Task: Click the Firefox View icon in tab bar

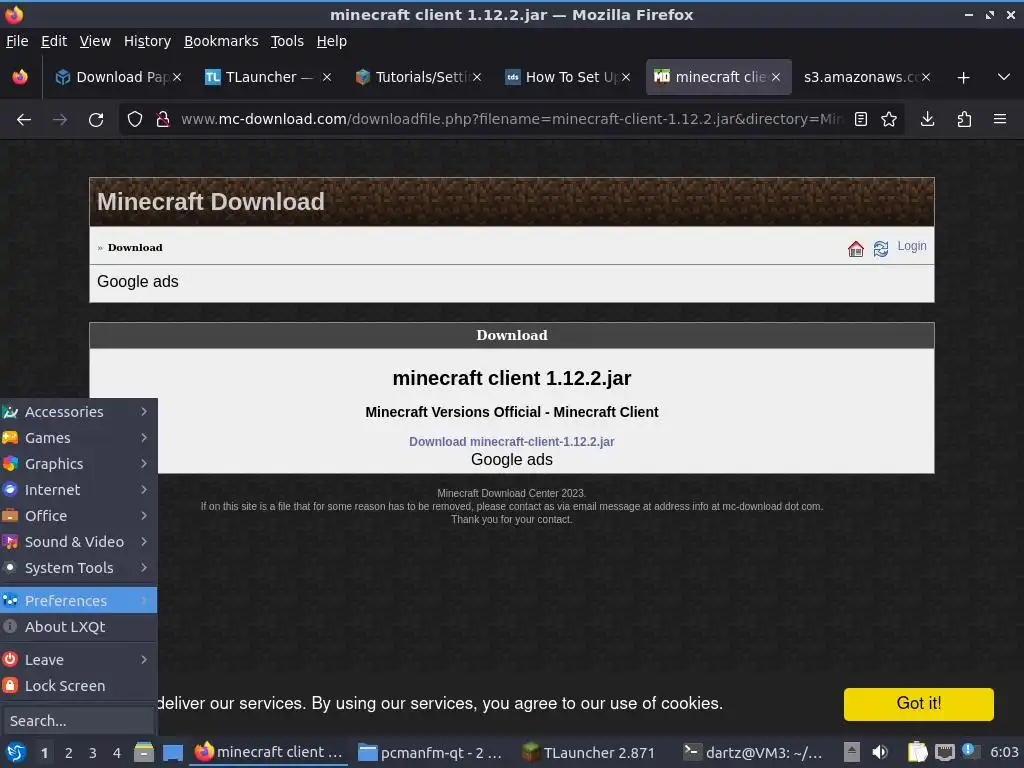Action: tap(20, 77)
